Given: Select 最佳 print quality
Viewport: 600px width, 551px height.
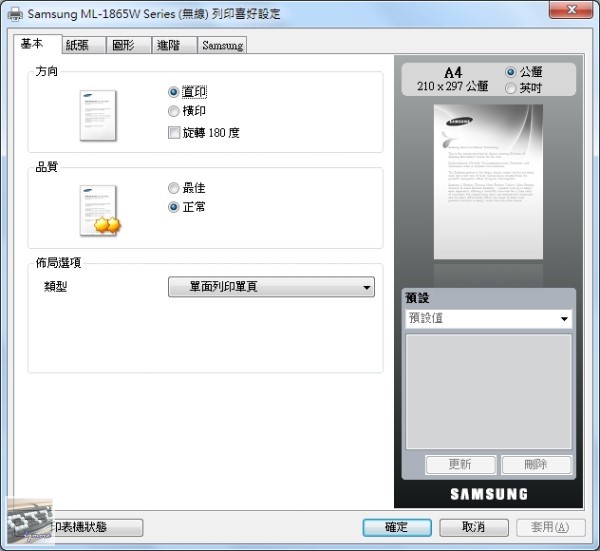Looking at the screenshot, I should (x=186, y=188).
